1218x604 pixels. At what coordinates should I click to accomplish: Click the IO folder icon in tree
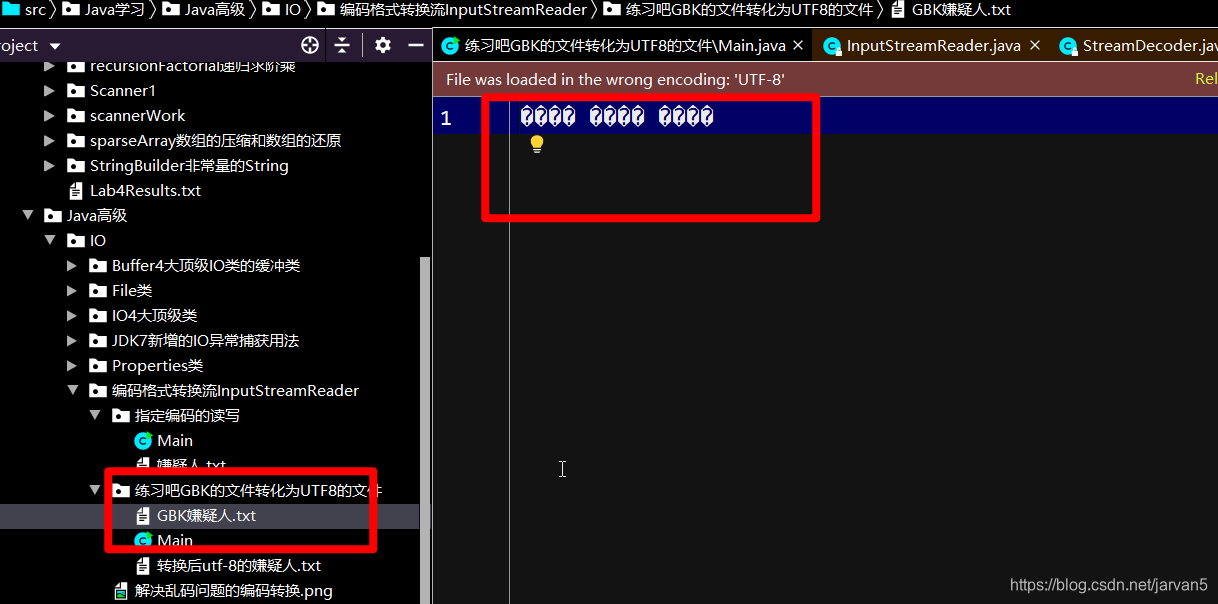tap(75, 241)
